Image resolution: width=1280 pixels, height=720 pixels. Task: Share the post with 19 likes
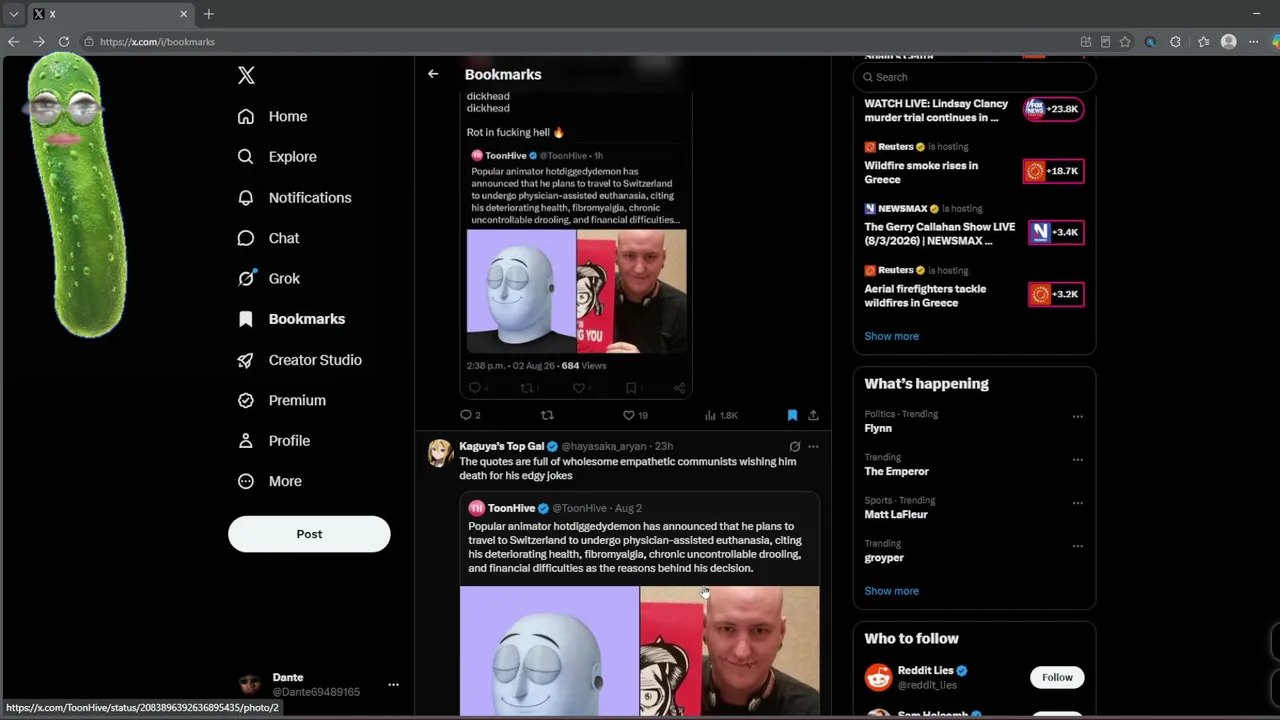tap(813, 415)
